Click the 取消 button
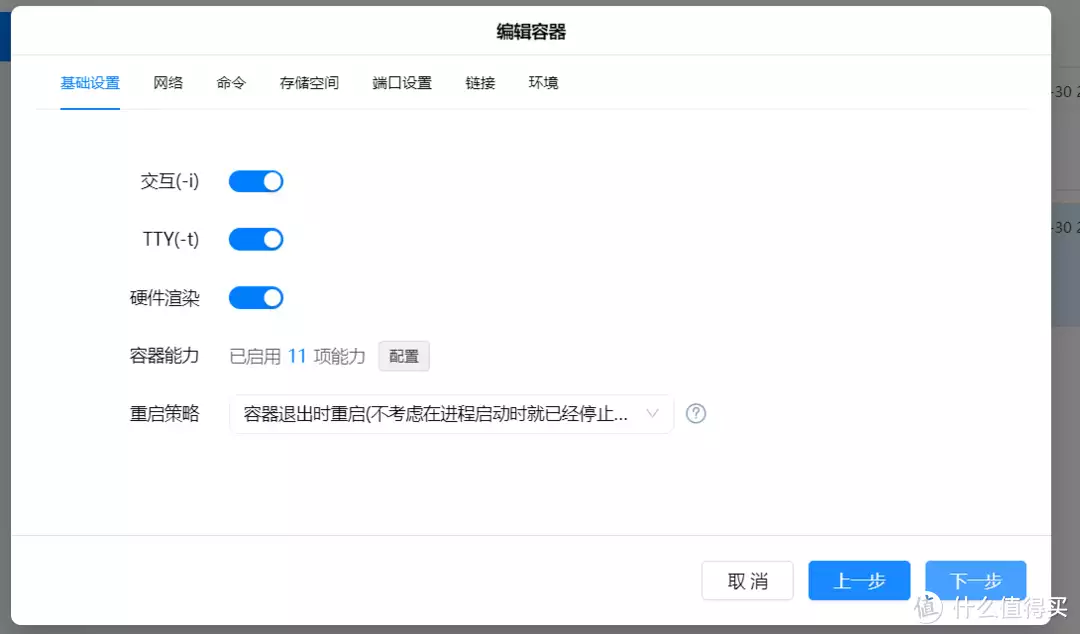Image resolution: width=1080 pixels, height=634 pixels. (747, 581)
